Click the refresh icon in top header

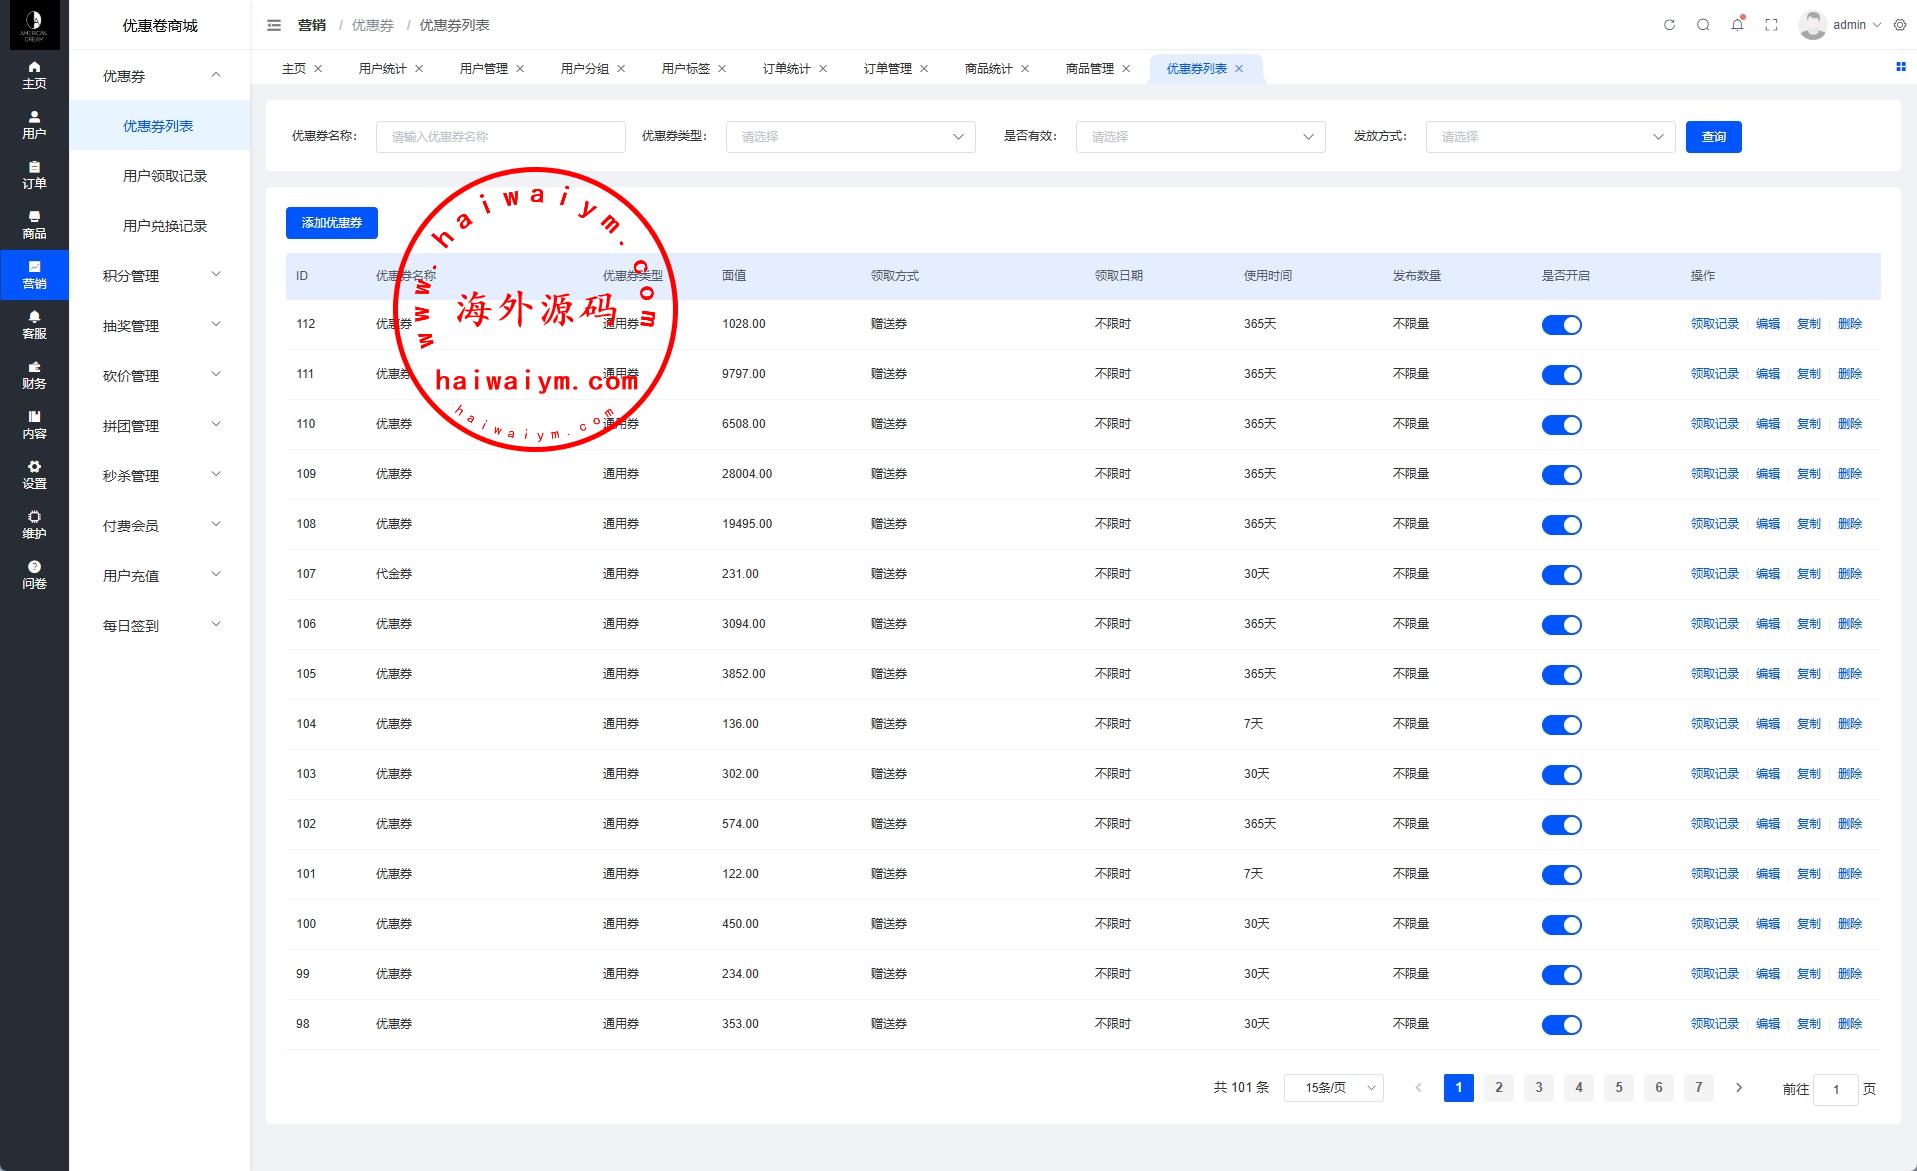point(1669,25)
